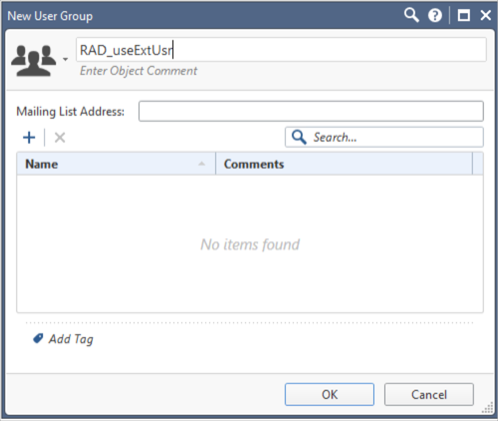498x421 pixels.
Task: Focus the group name field RAD_useExtUsr
Action: [281, 50]
